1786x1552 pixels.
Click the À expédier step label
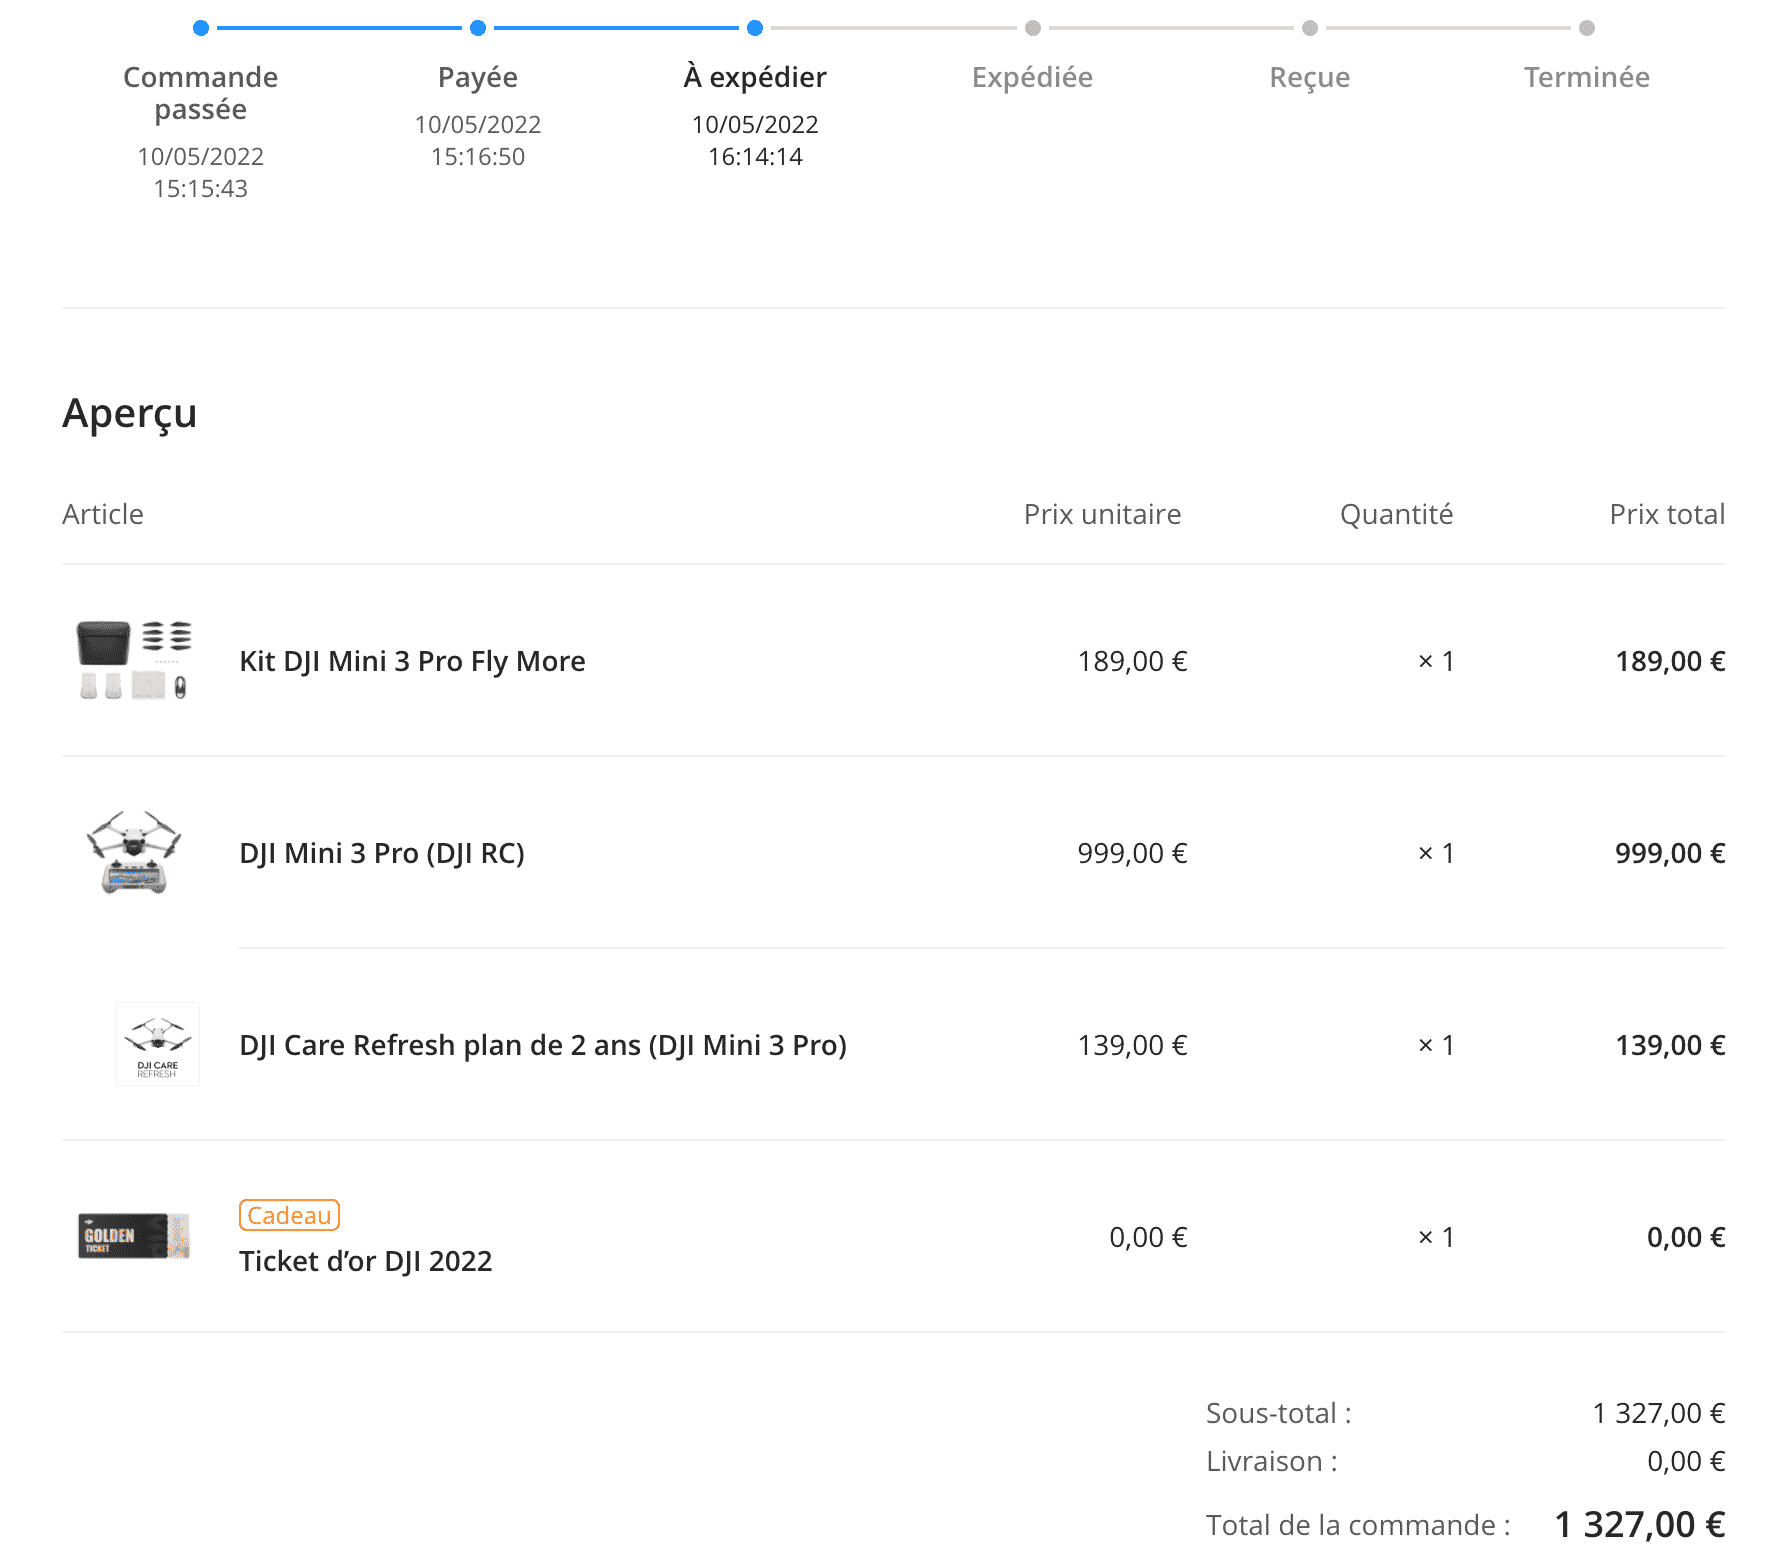755,77
